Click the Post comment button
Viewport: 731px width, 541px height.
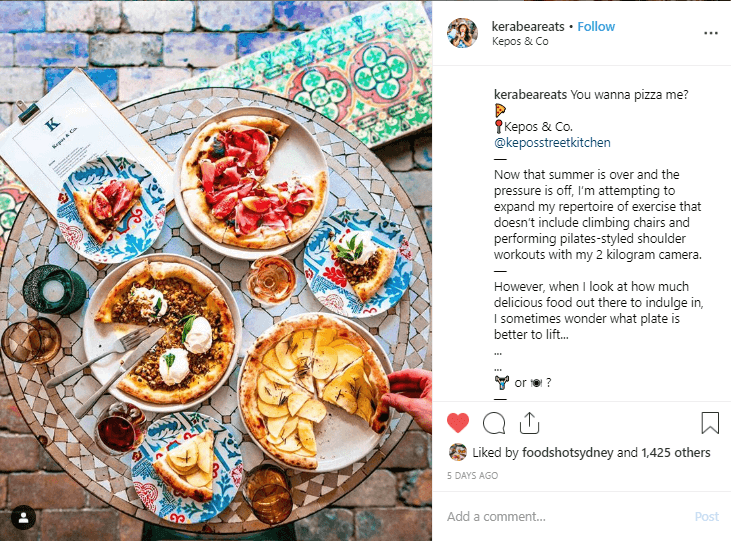(x=707, y=516)
